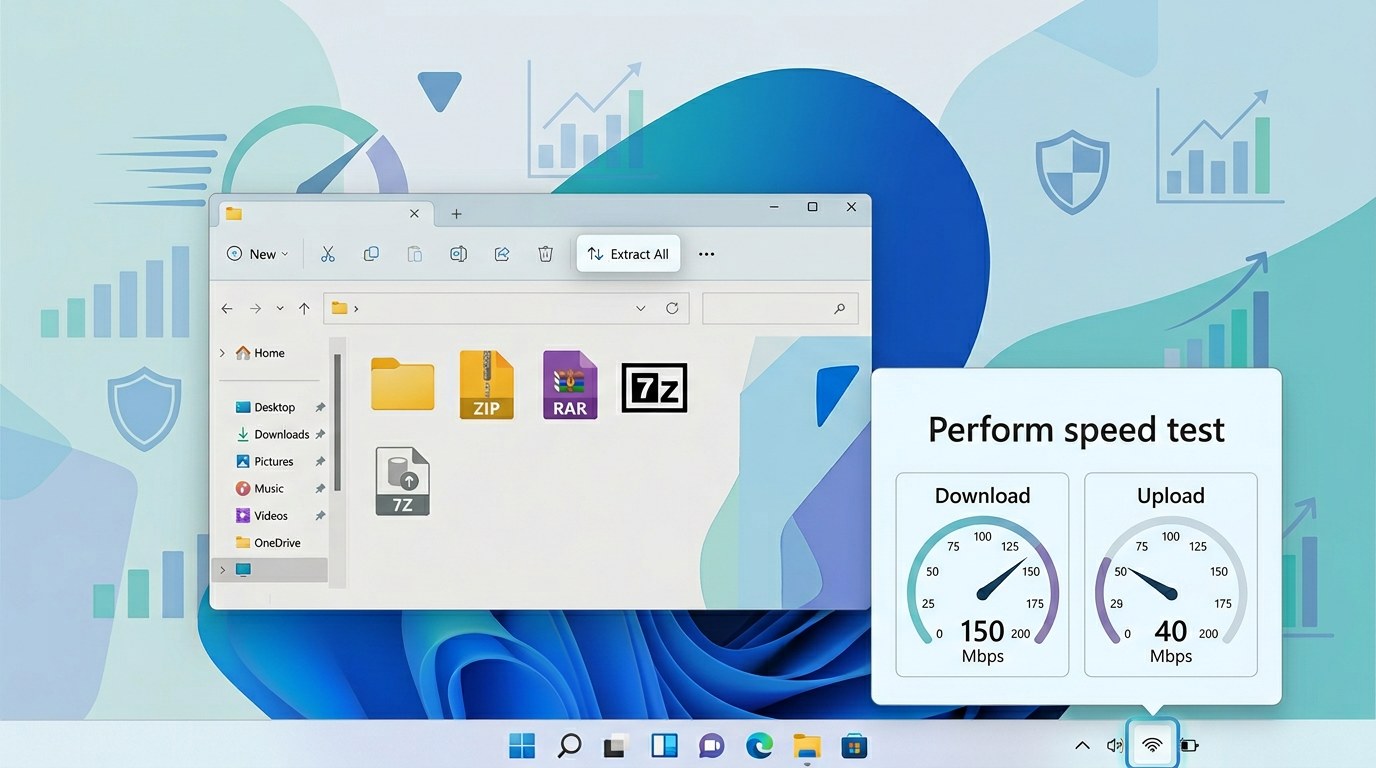Click the Rename icon in toolbar
This screenshot has width=1376, height=768.
click(x=458, y=254)
